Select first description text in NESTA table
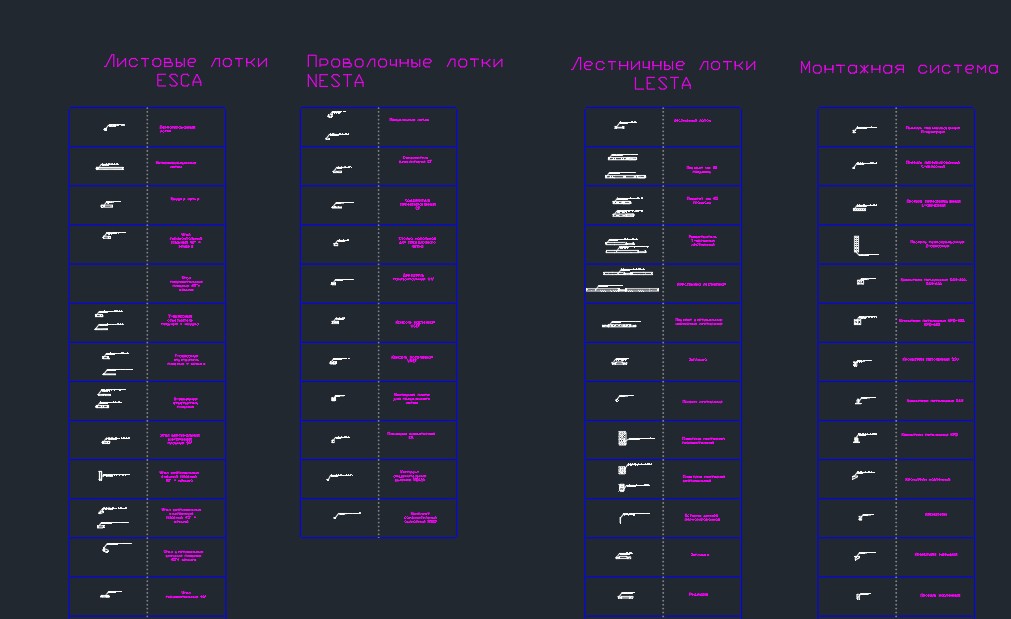The image size is (1011, 619). [x=409, y=120]
